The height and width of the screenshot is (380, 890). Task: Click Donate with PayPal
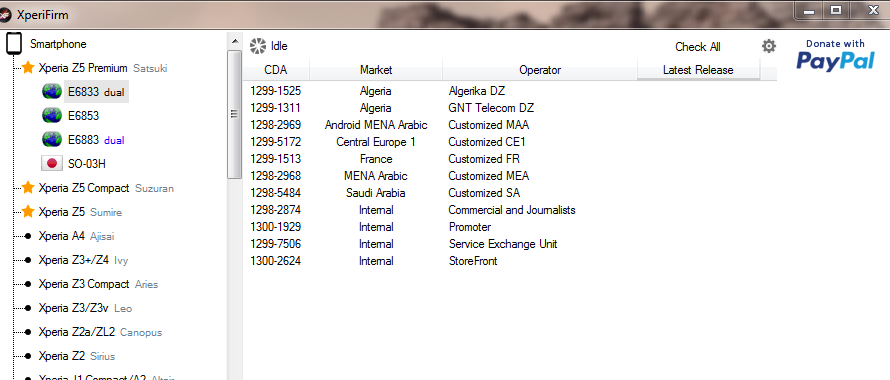(836, 55)
